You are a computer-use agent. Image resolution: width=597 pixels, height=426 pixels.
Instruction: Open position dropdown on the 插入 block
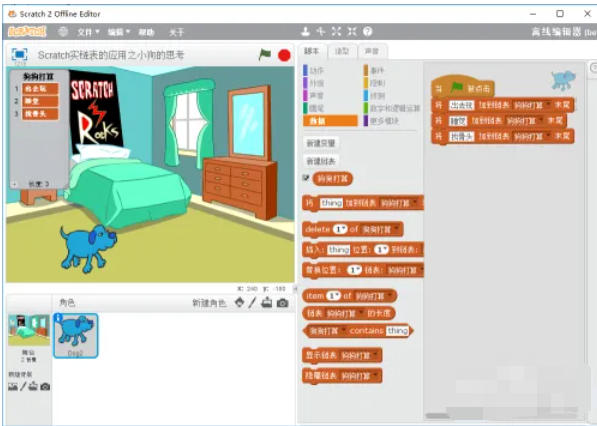click(x=381, y=250)
